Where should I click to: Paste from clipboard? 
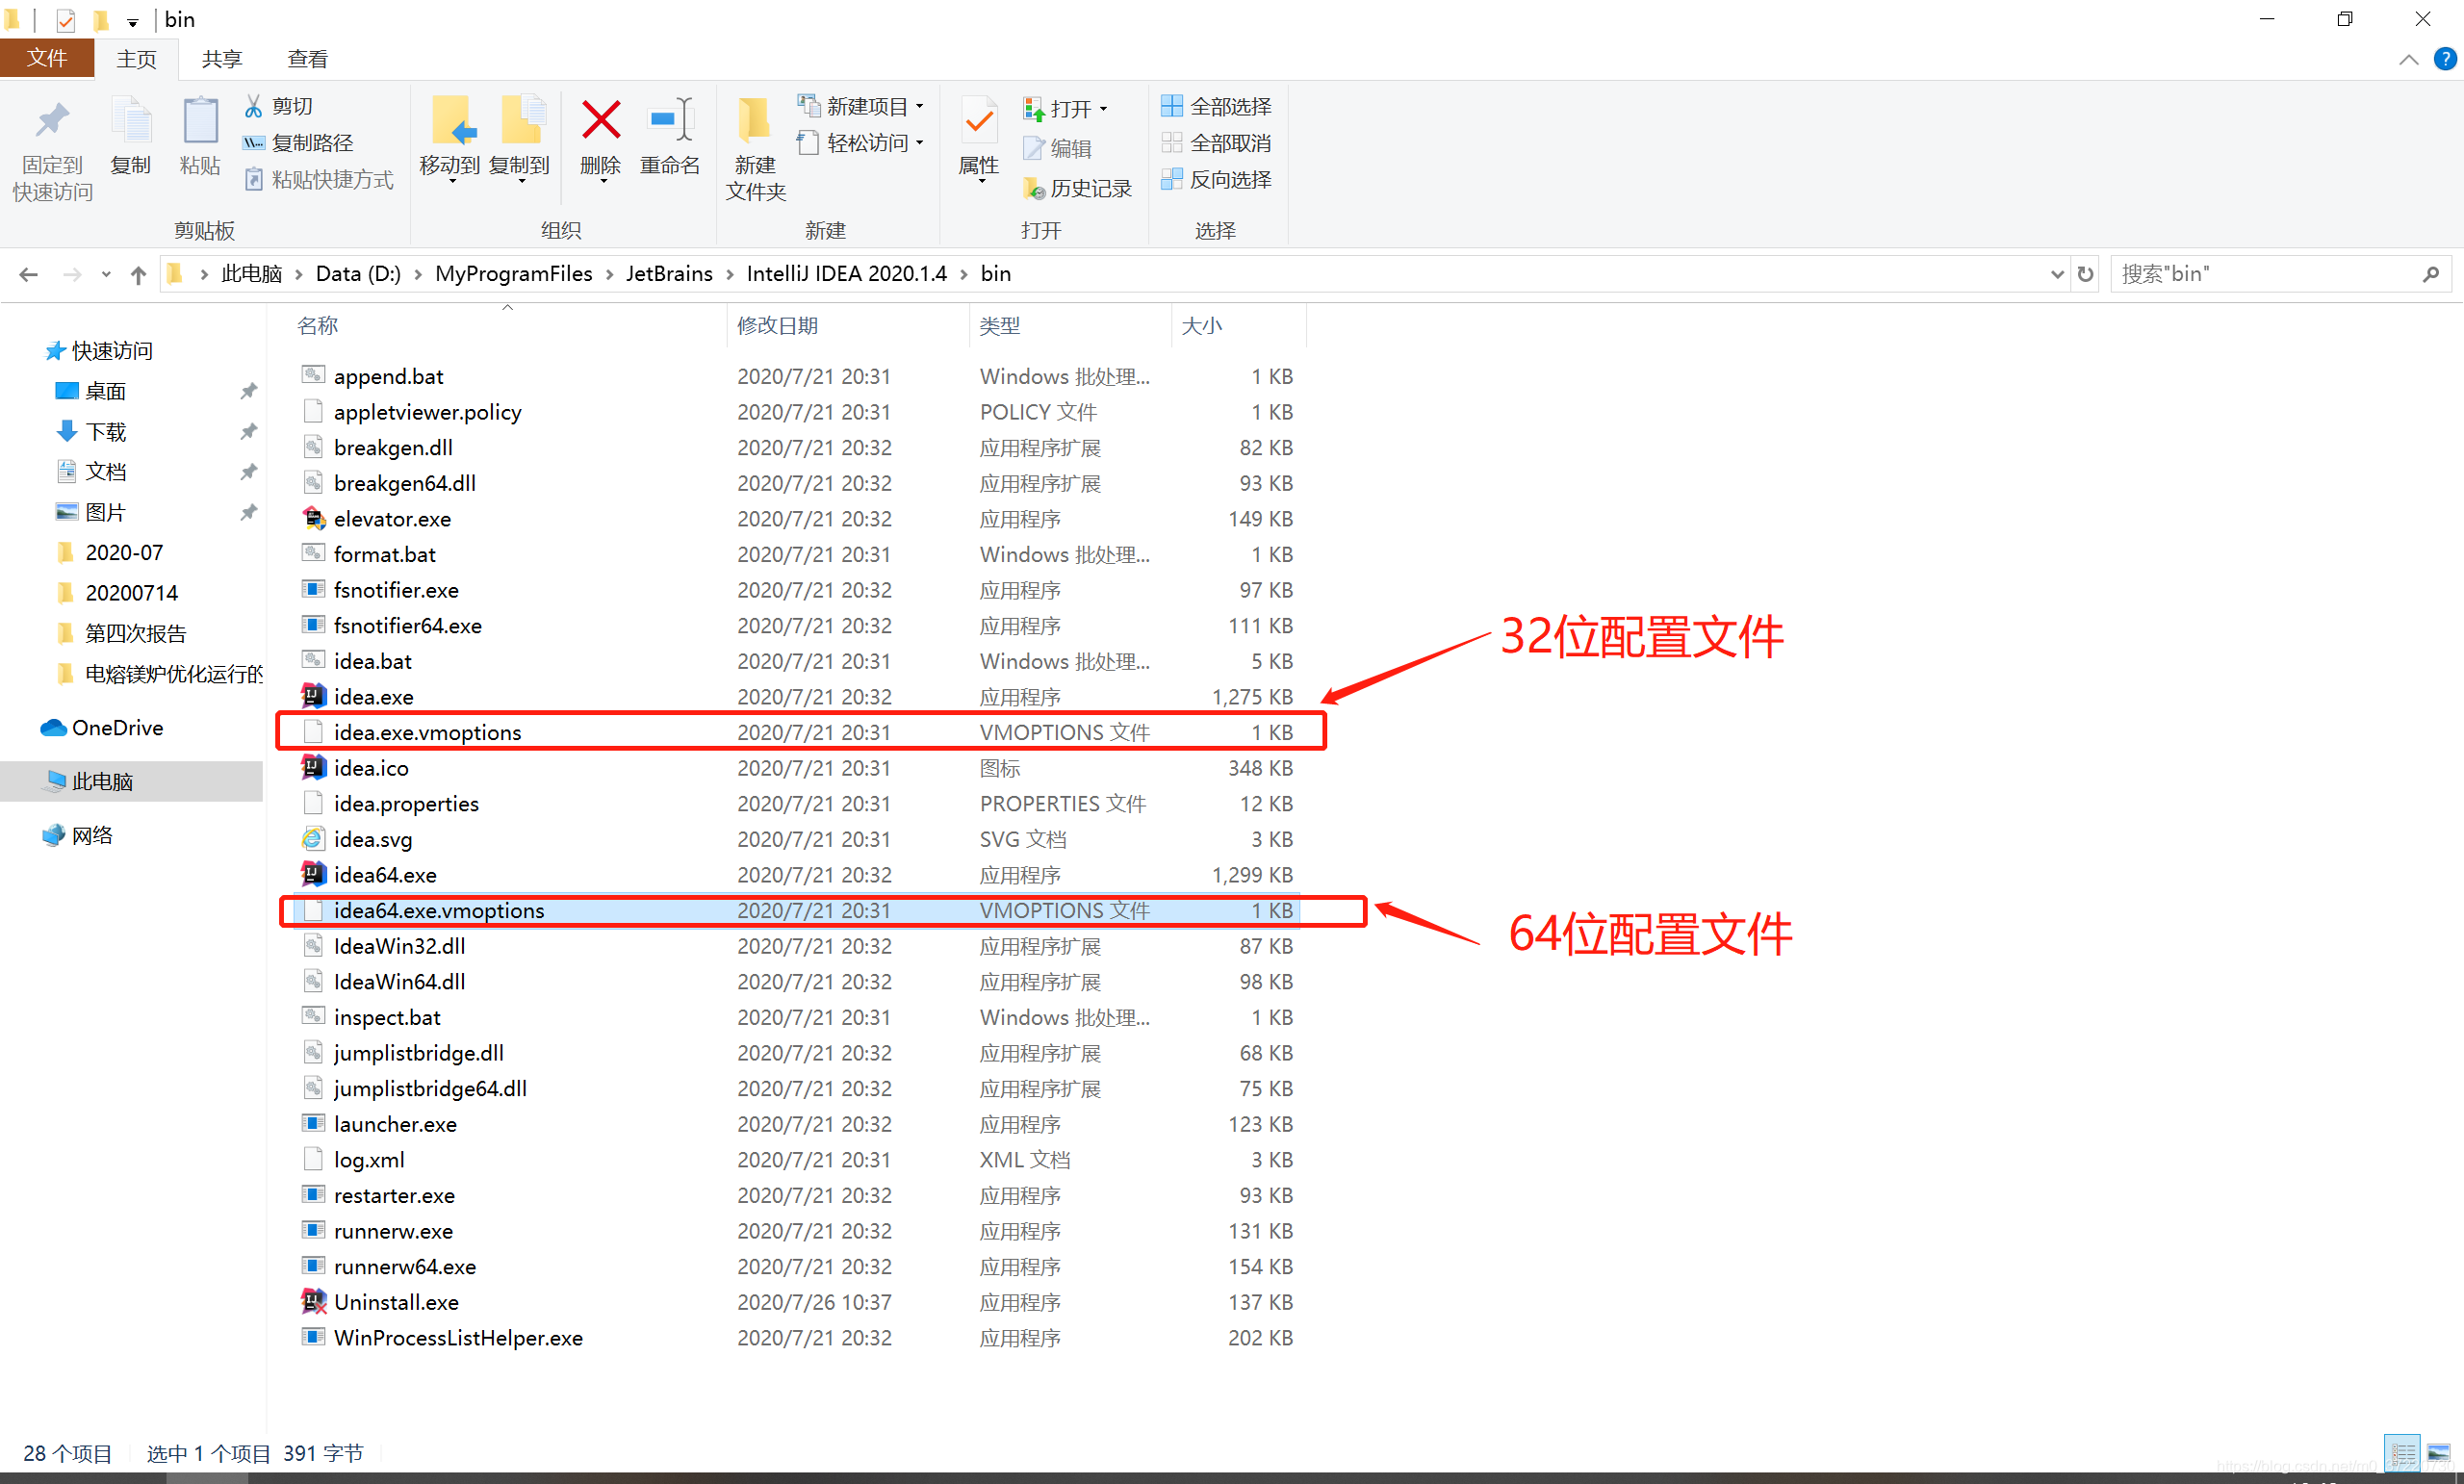click(x=199, y=140)
